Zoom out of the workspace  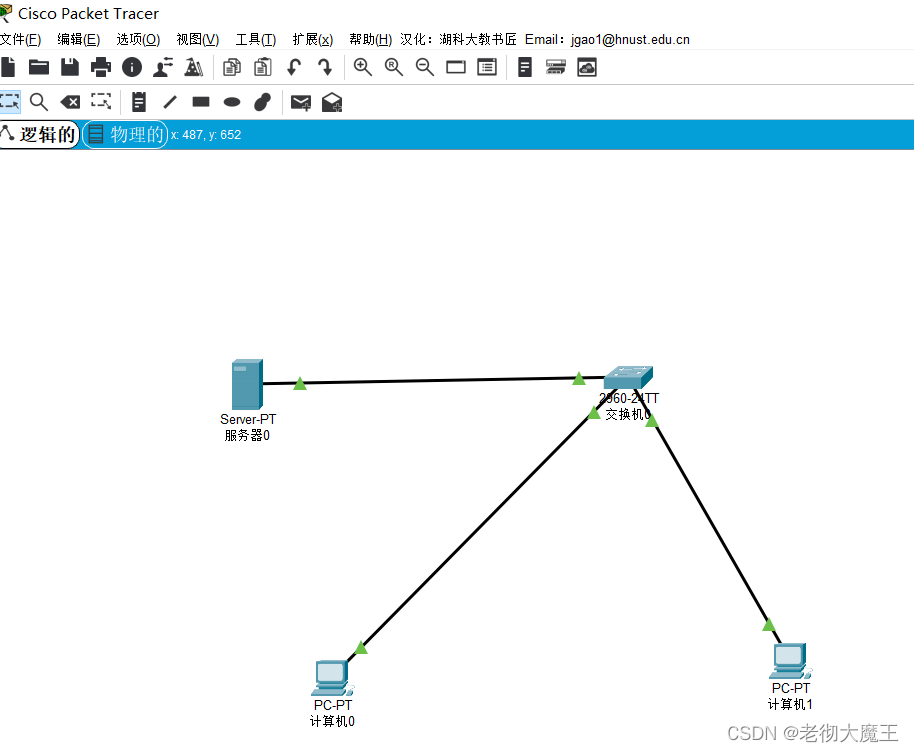(424, 67)
